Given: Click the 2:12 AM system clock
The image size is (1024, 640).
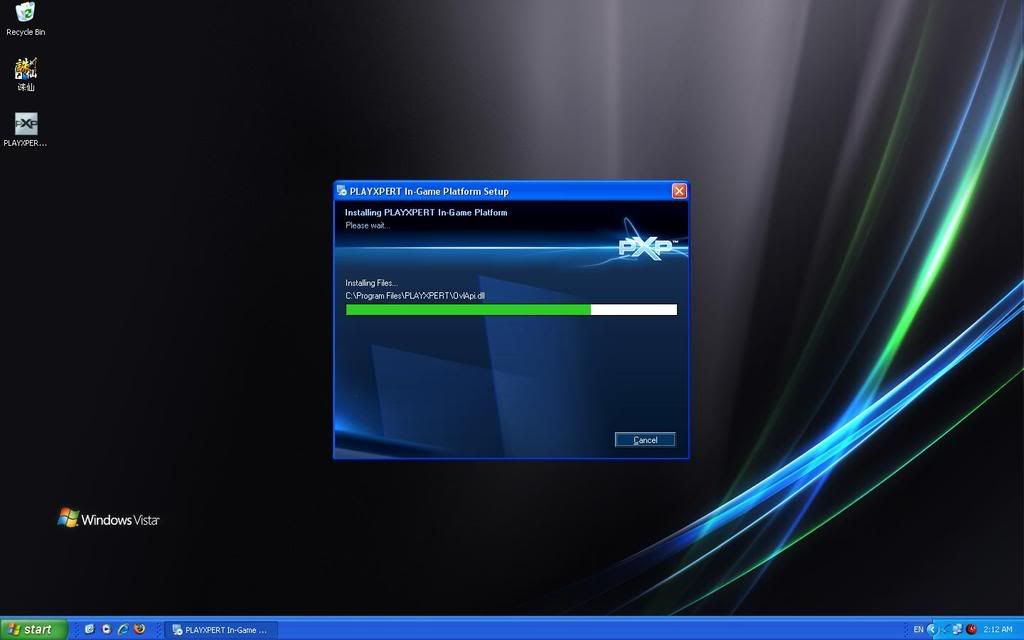Looking at the screenshot, I should pyautogui.click(x=997, y=630).
